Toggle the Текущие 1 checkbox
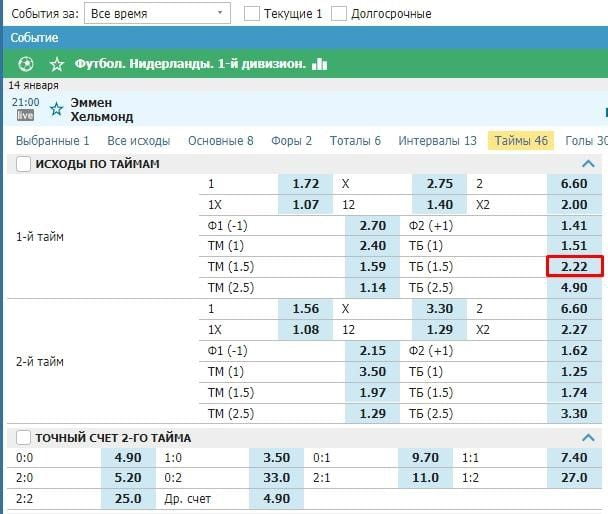This screenshot has height=514, width=608. click(x=252, y=14)
